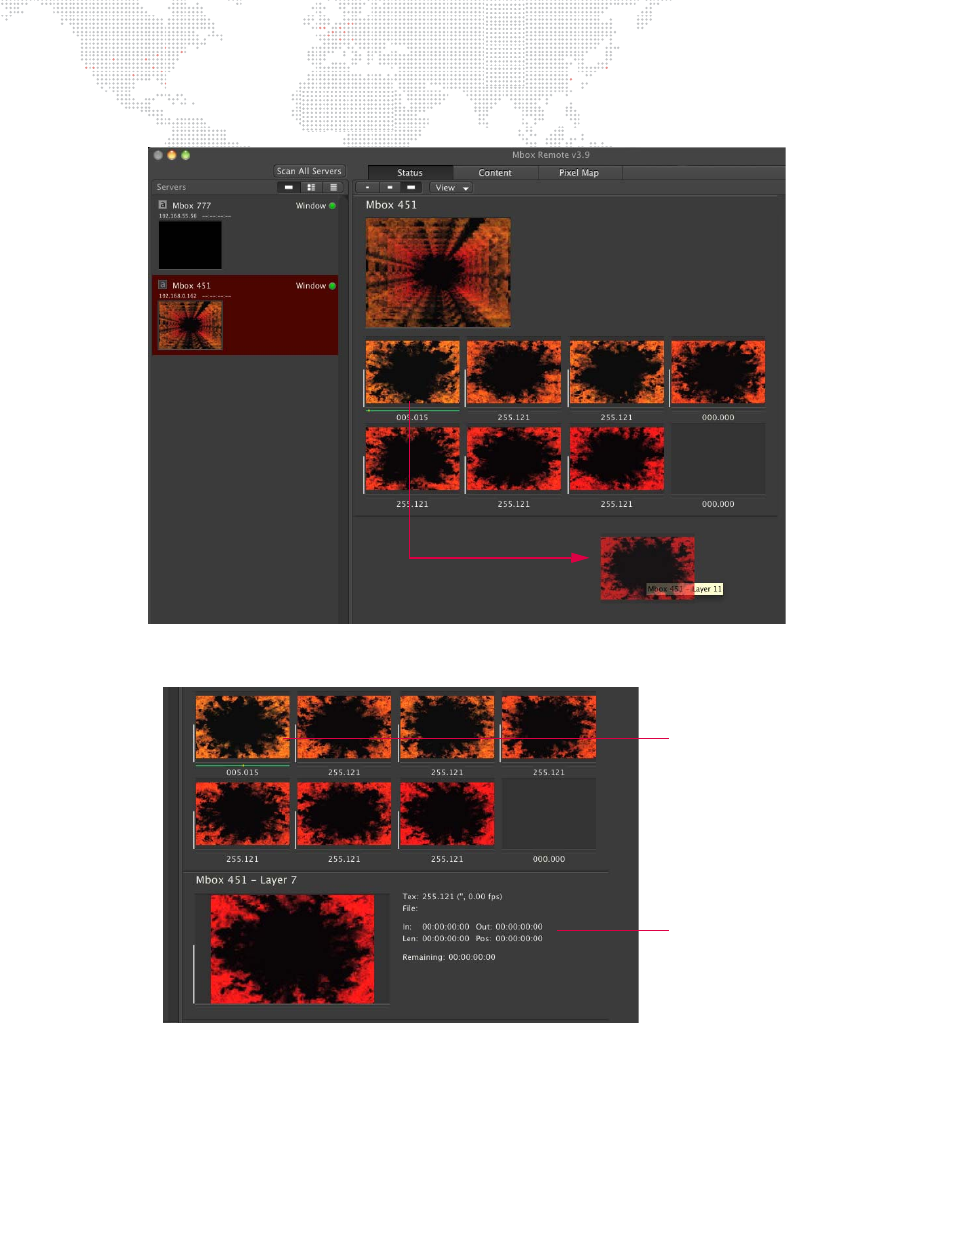The width and height of the screenshot is (954, 1235).
Task: Click the dragged Mbox 451 Layer 11 thumbnail
Action: [647, 569]
